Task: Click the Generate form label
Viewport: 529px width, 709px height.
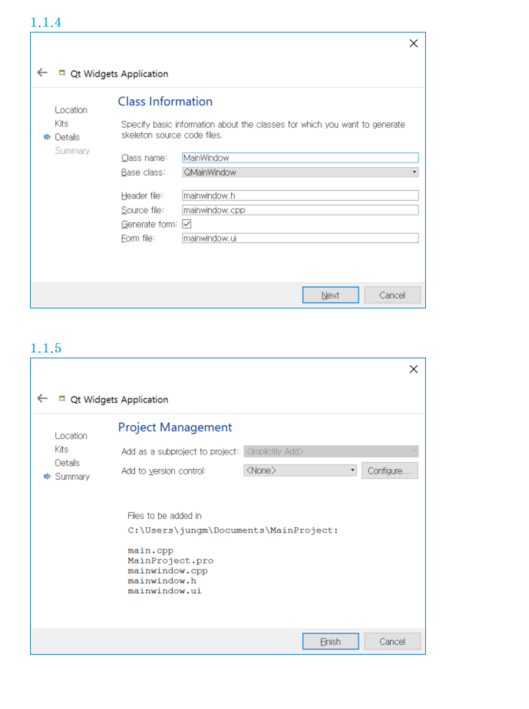Action: click(149, 224)
